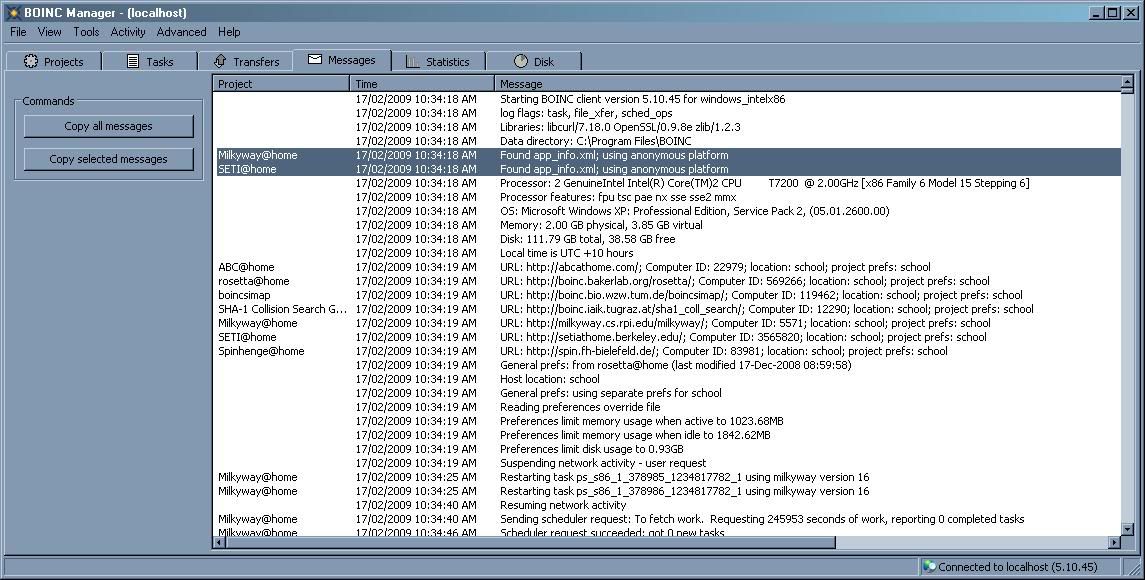Screen dimensions: 1145x580
Task: Click the Projects tab gear icon
Action: (x=31, y=61)
